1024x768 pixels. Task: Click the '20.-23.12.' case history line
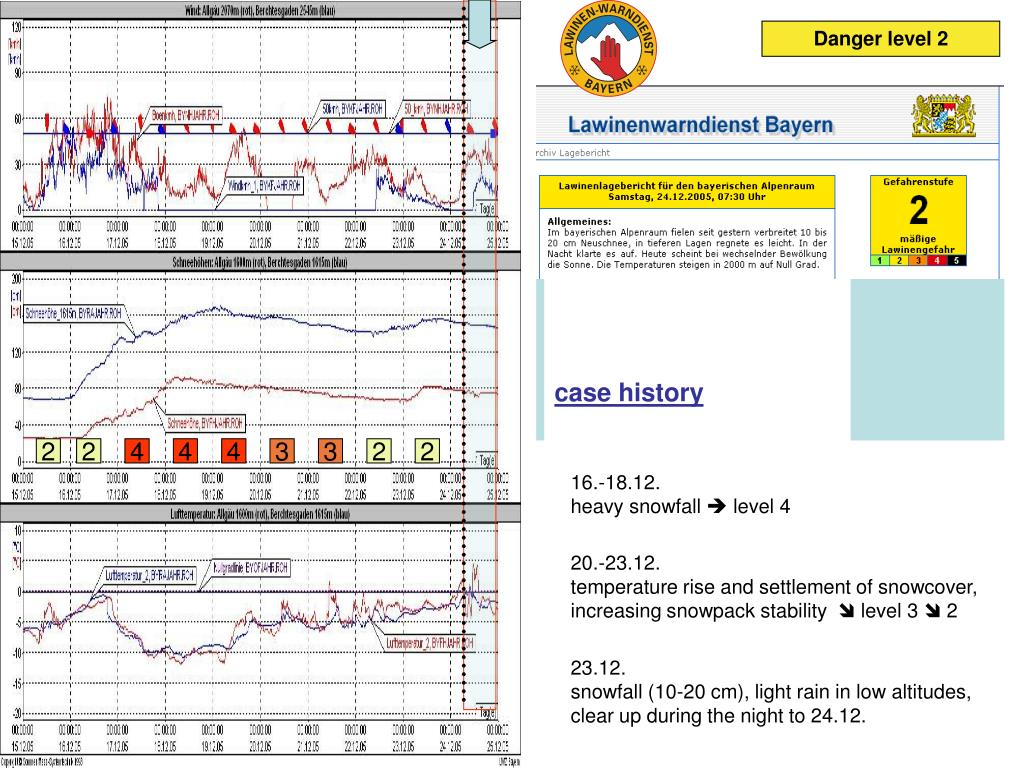click(x=615, y=563)
